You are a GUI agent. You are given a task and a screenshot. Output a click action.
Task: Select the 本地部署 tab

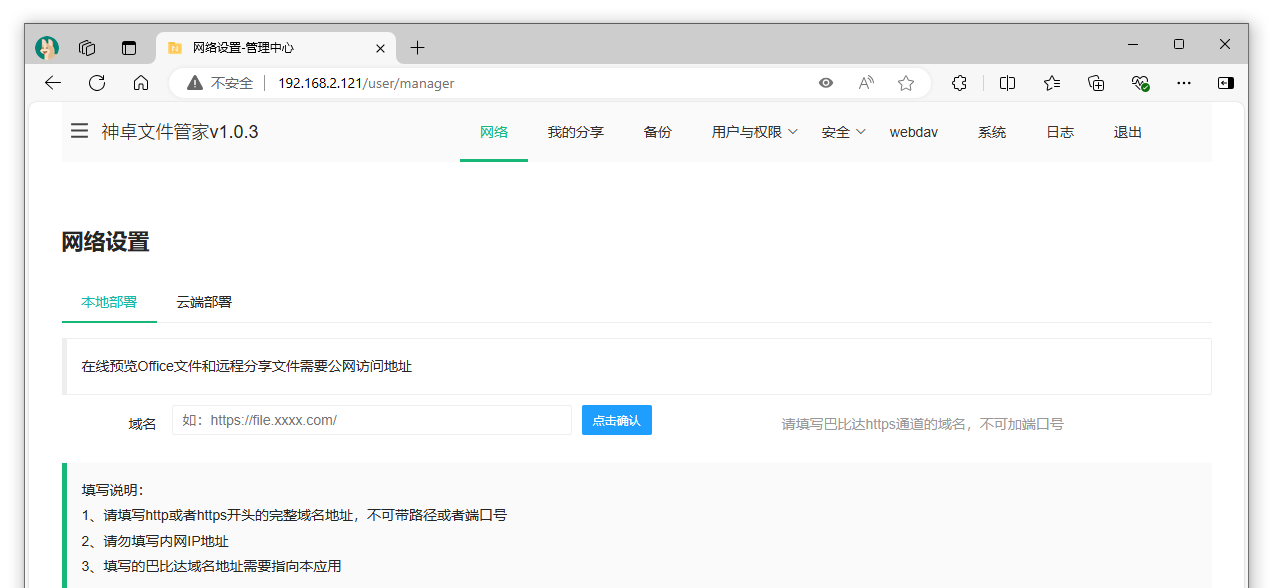pos(109,302)
